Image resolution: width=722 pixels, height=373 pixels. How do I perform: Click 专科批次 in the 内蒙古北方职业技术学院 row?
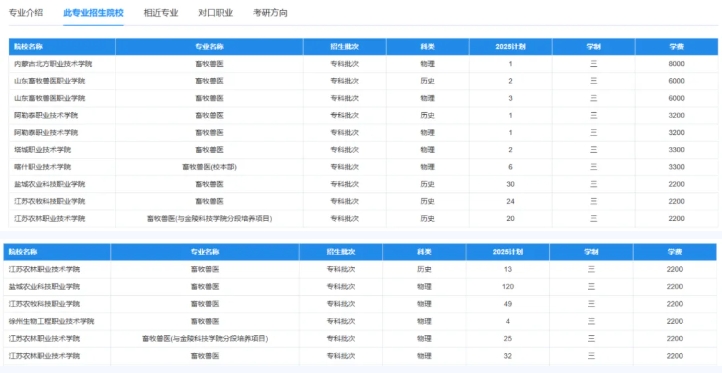[x=344, y=64]
